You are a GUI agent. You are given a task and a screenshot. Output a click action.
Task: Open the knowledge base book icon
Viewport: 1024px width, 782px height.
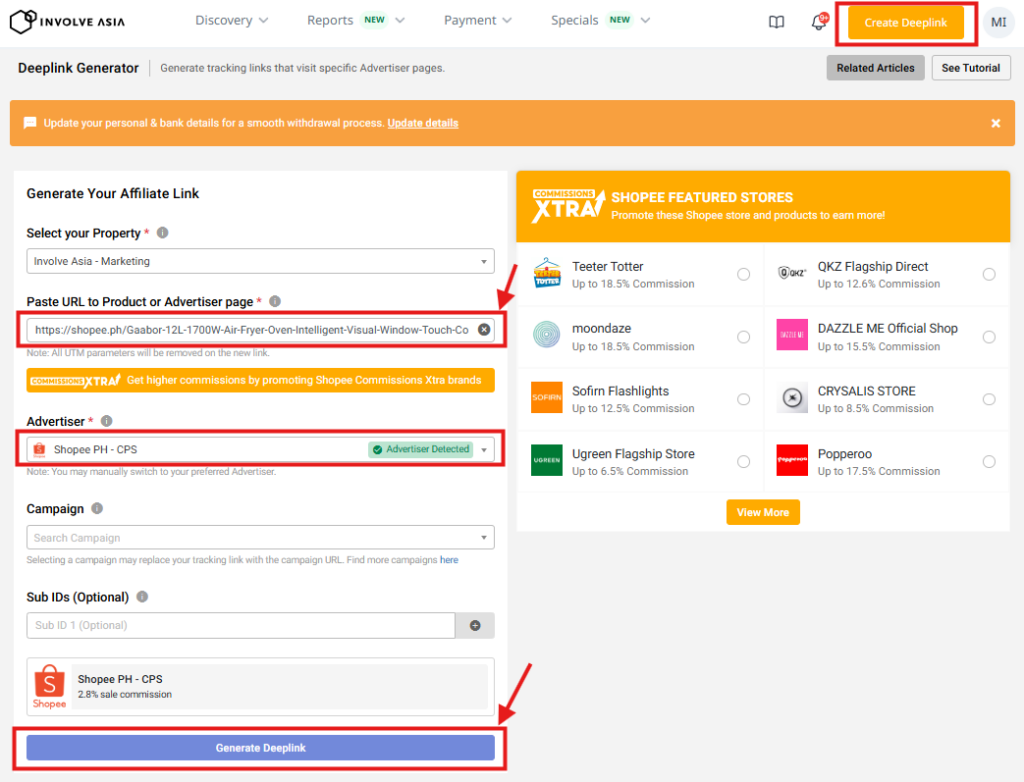776,22
